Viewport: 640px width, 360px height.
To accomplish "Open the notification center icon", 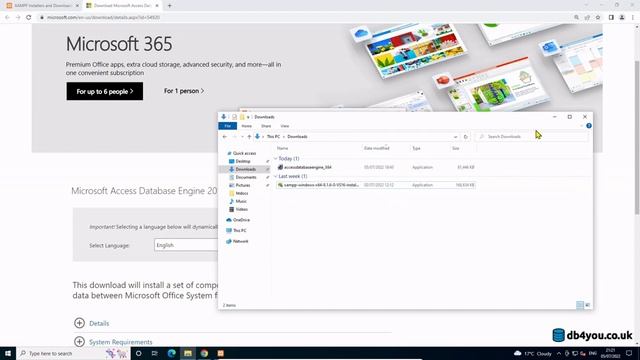I will point(629,353).
